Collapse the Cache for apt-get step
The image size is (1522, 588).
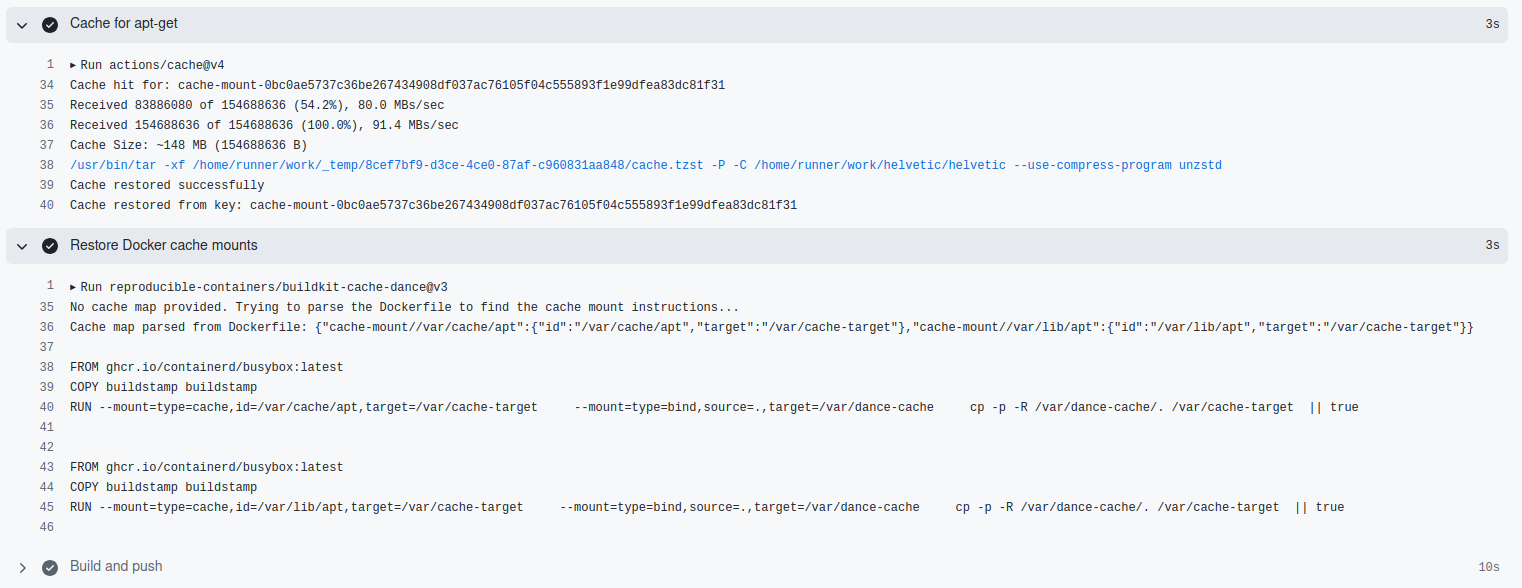click(21, 24)
